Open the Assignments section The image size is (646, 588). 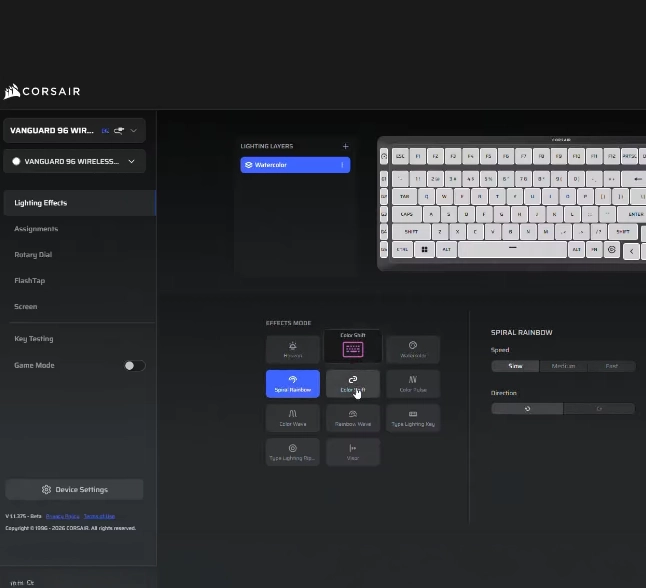(36, 229)
